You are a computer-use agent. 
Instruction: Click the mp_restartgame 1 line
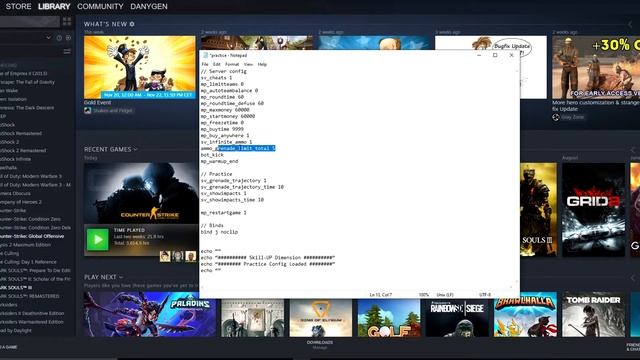(224, 213)
